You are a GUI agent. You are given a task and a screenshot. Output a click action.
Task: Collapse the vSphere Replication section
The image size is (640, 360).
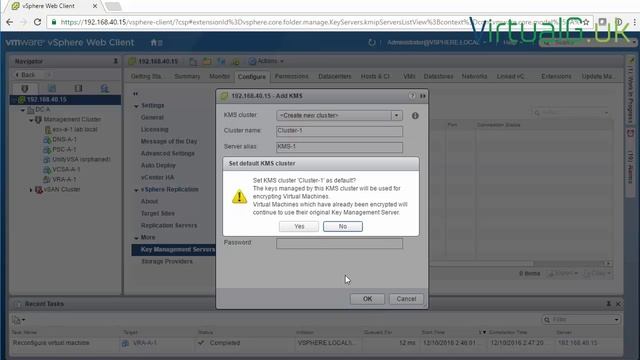click(x=136, y=190)
